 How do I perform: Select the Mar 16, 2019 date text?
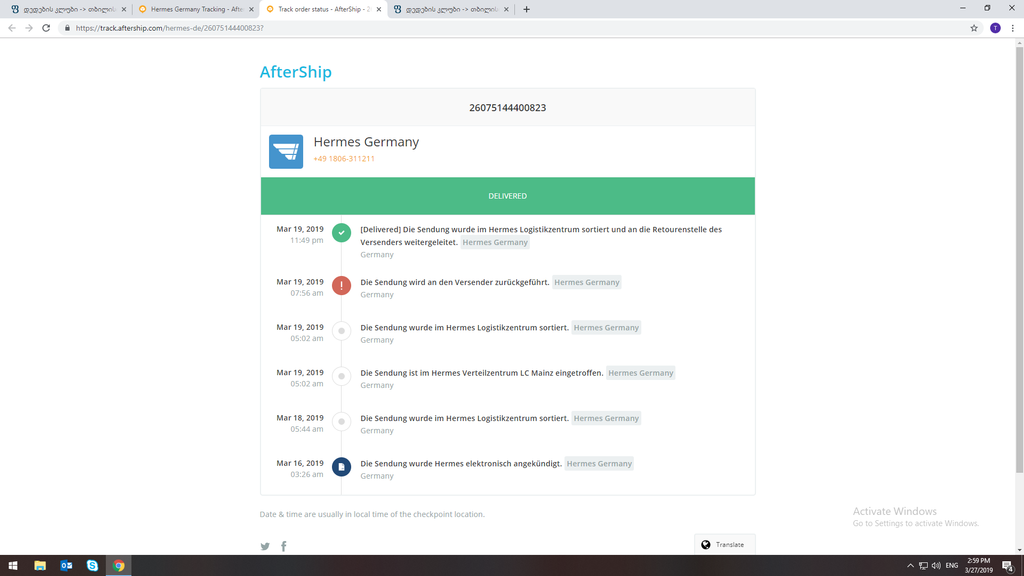coord(300,463)
